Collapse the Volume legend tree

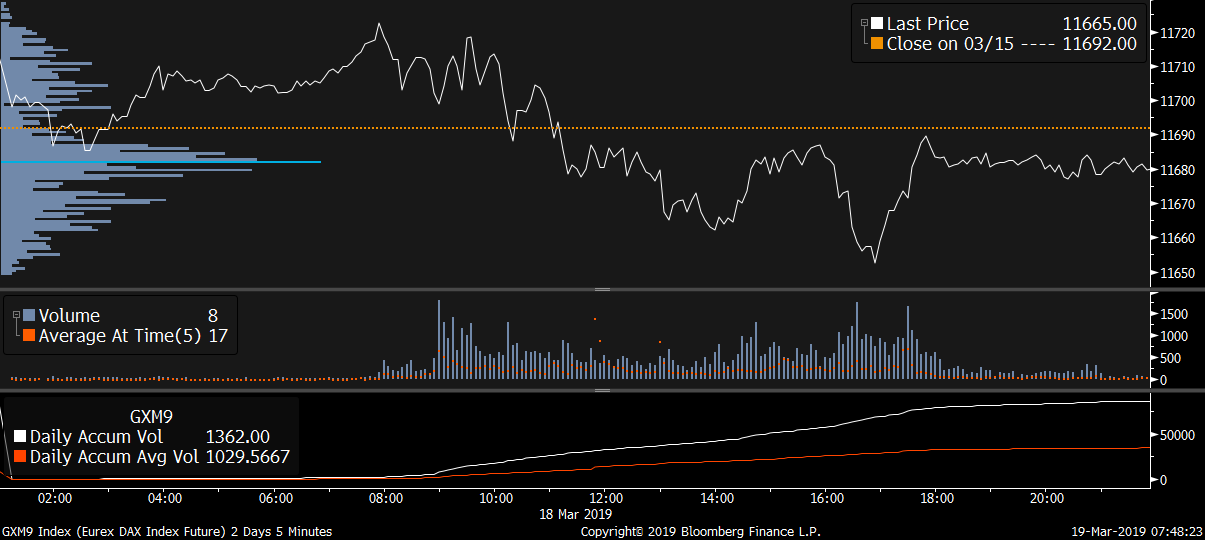(x=15, y=316)
